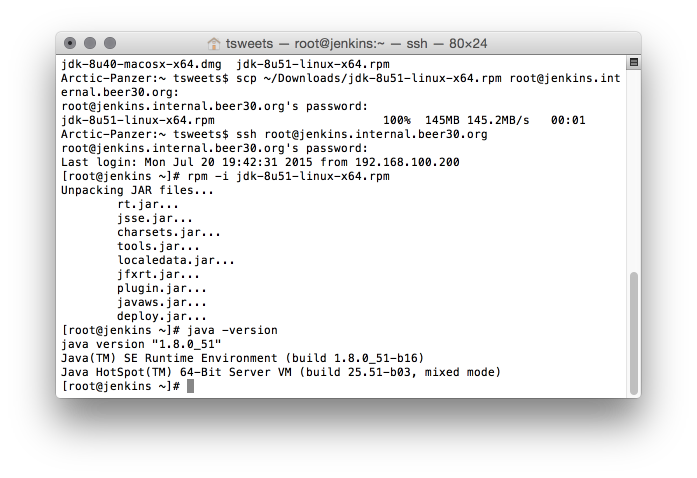The width and height of the screenshot is (697, 478).
Task: Click the terminal cursor block at the prompt
Action: click(190, 386)
